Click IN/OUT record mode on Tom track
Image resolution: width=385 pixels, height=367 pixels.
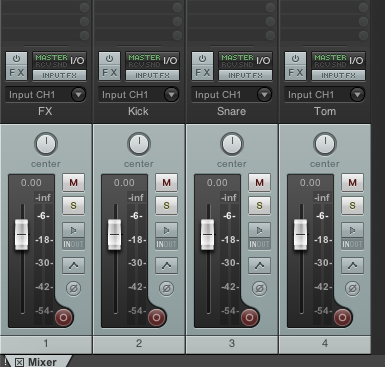352,244
